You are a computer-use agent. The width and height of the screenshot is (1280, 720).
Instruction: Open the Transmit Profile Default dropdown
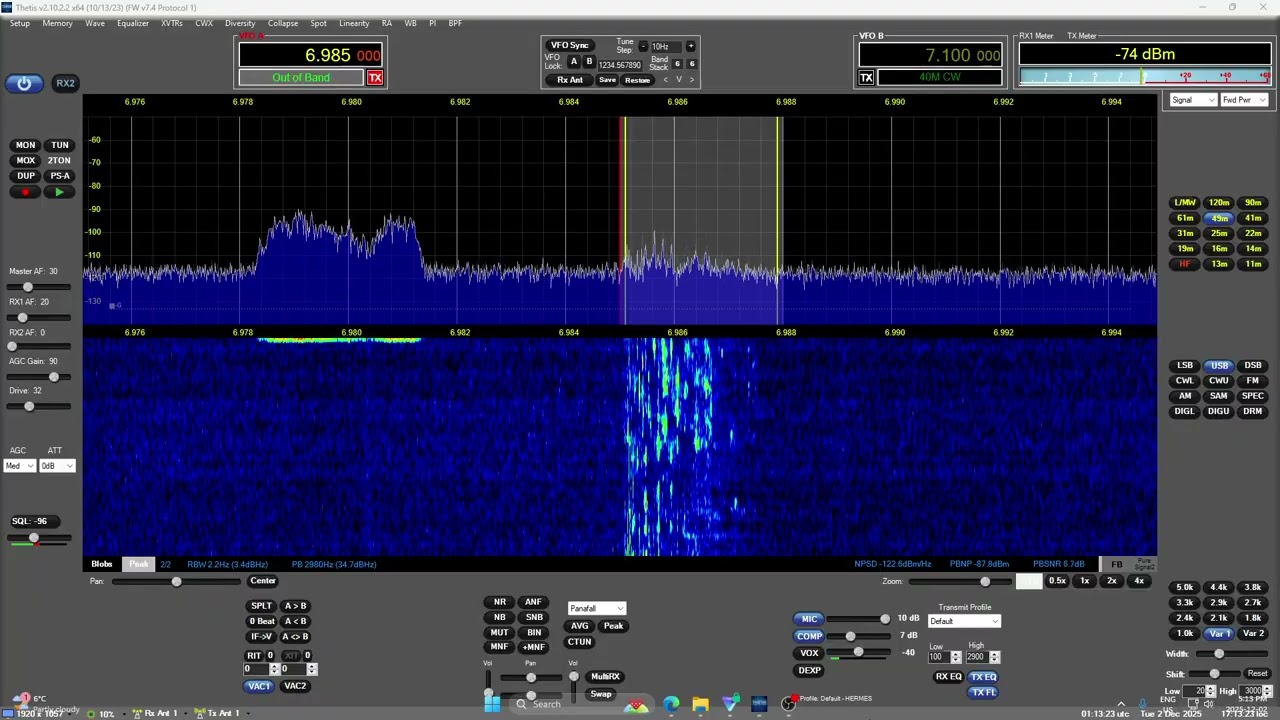point(964,621)
